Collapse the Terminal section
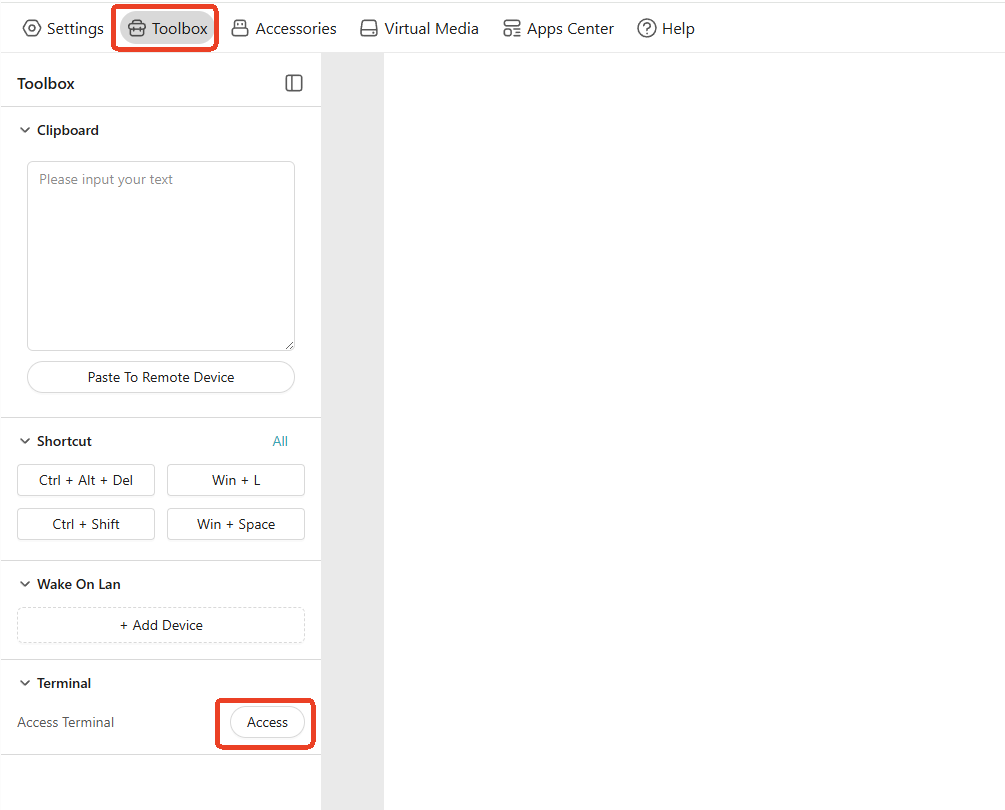The image size is (1005, 810). pyautogui.click(x=23, y=683)
